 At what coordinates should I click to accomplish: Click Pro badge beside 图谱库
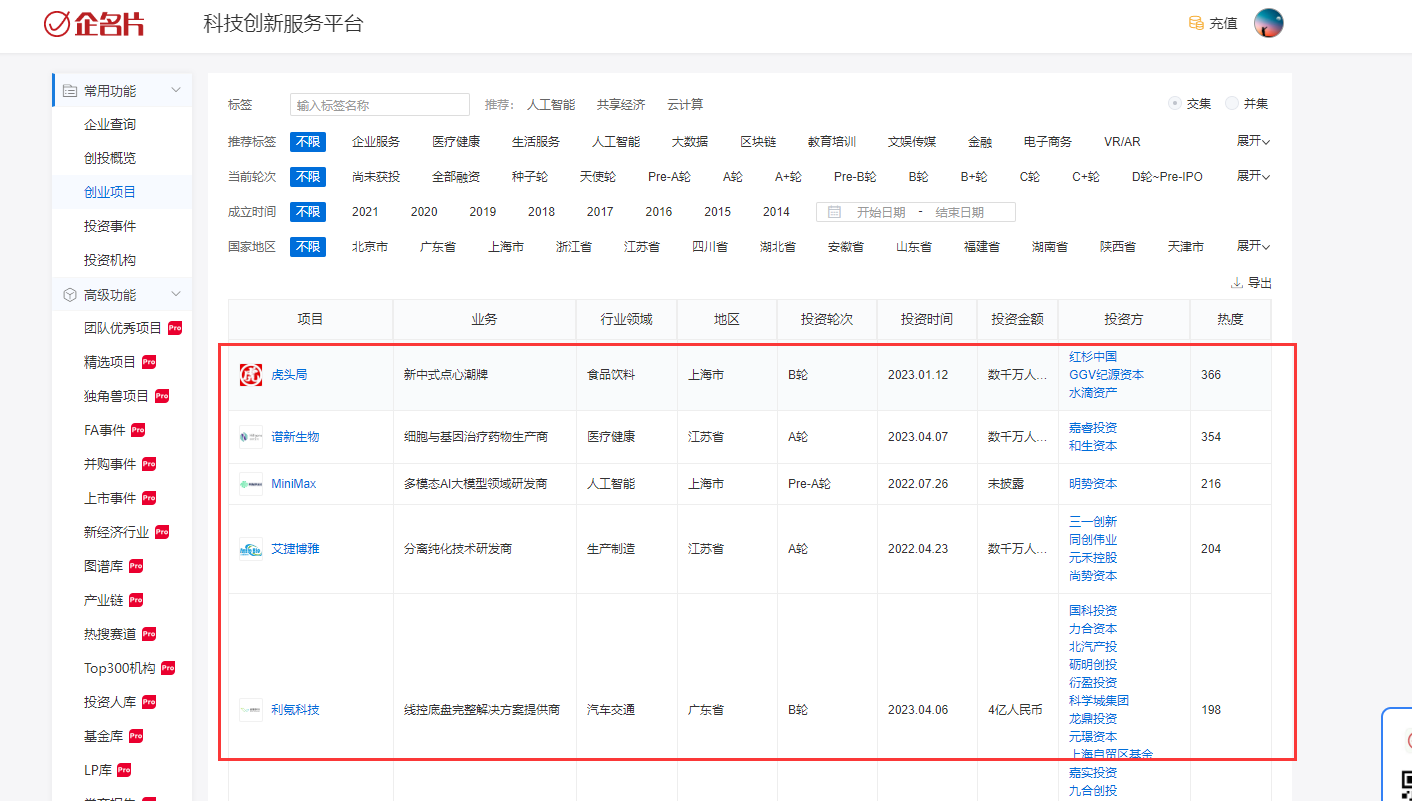click(x=136, y=566)
